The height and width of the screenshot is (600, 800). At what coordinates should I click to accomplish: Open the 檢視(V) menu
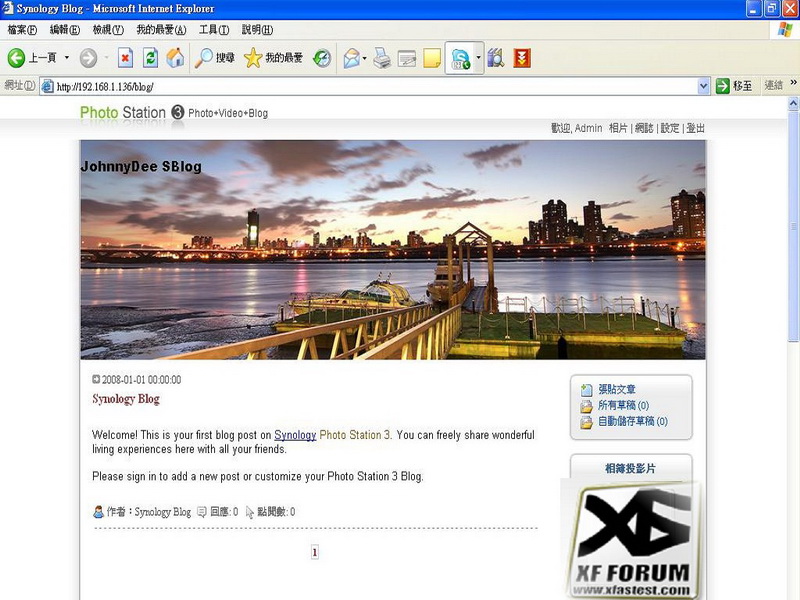tap(108, 30)
